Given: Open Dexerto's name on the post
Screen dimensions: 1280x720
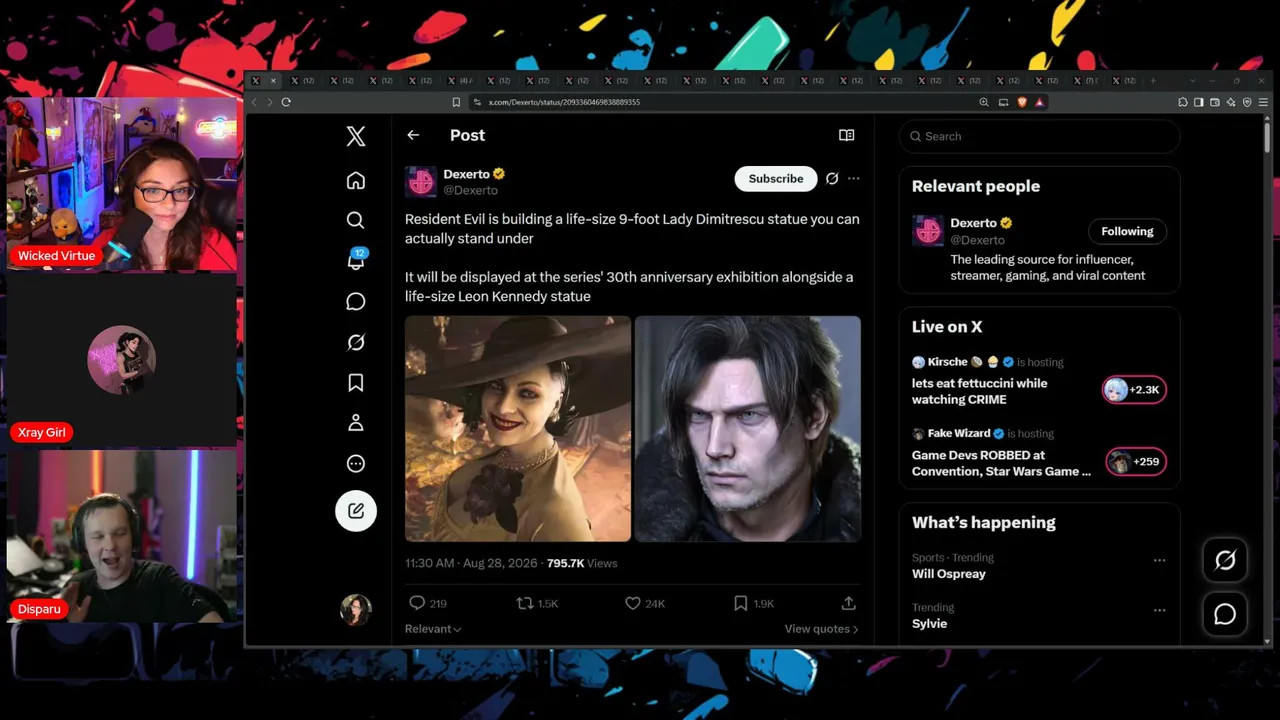Looking at the screenshot, I should tap(466, 174).
